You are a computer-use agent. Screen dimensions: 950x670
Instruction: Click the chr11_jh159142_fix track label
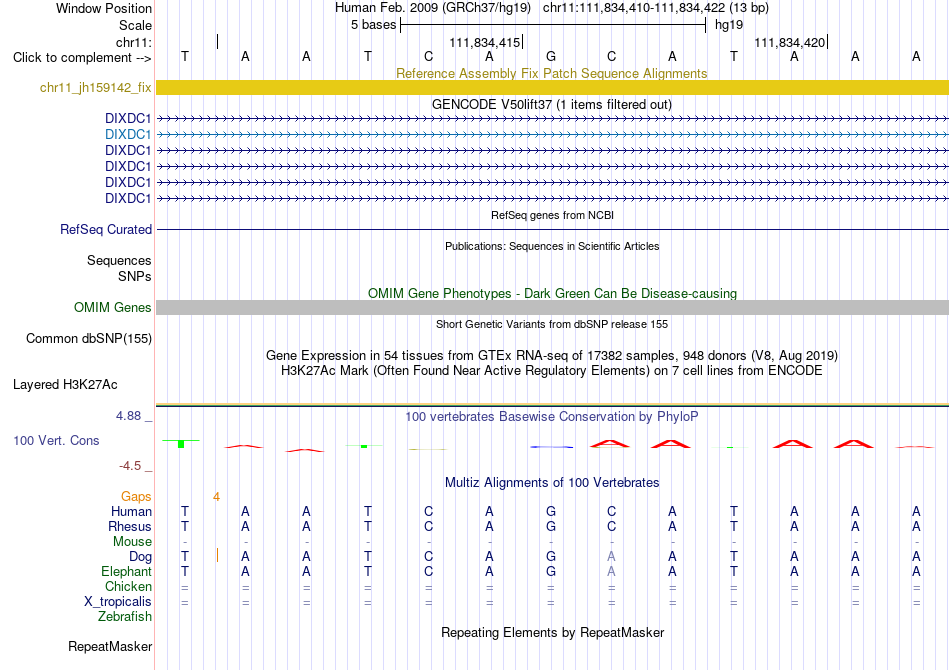point(95,87)
